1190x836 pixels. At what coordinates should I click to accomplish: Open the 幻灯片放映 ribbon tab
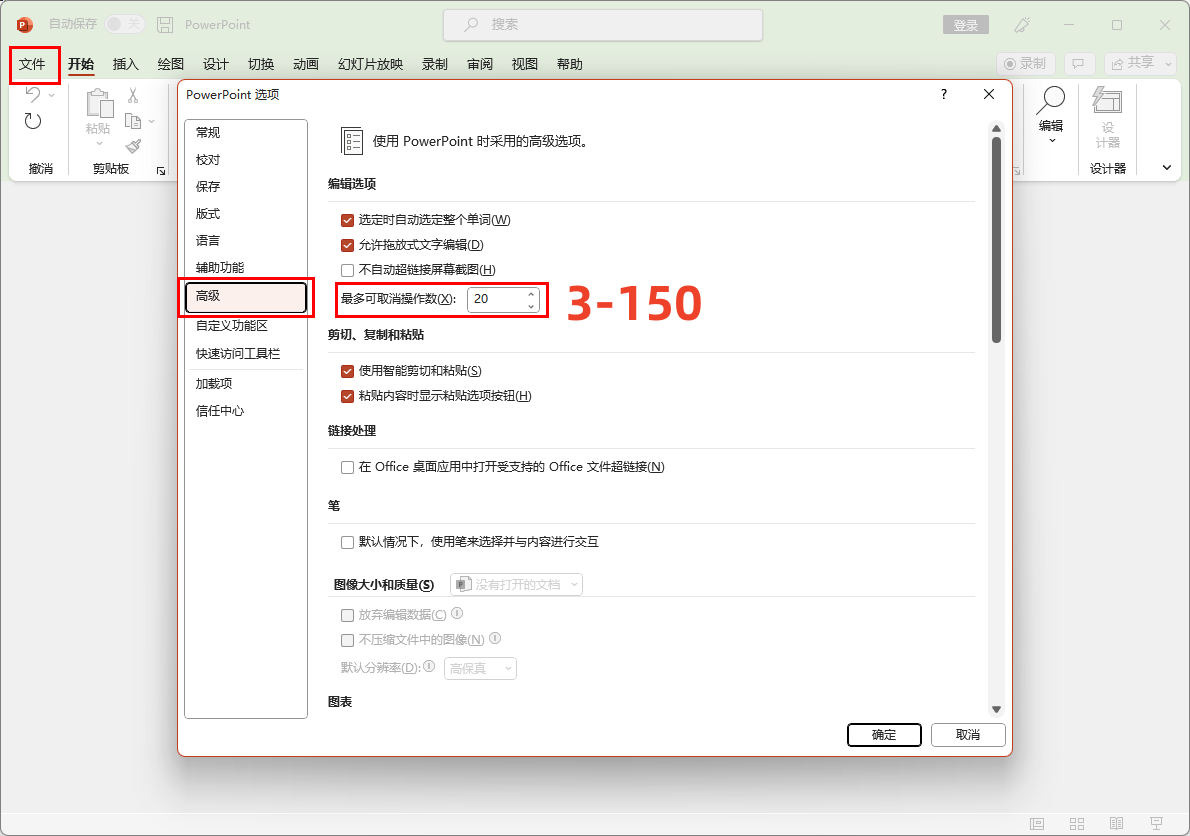click(370, 64)
